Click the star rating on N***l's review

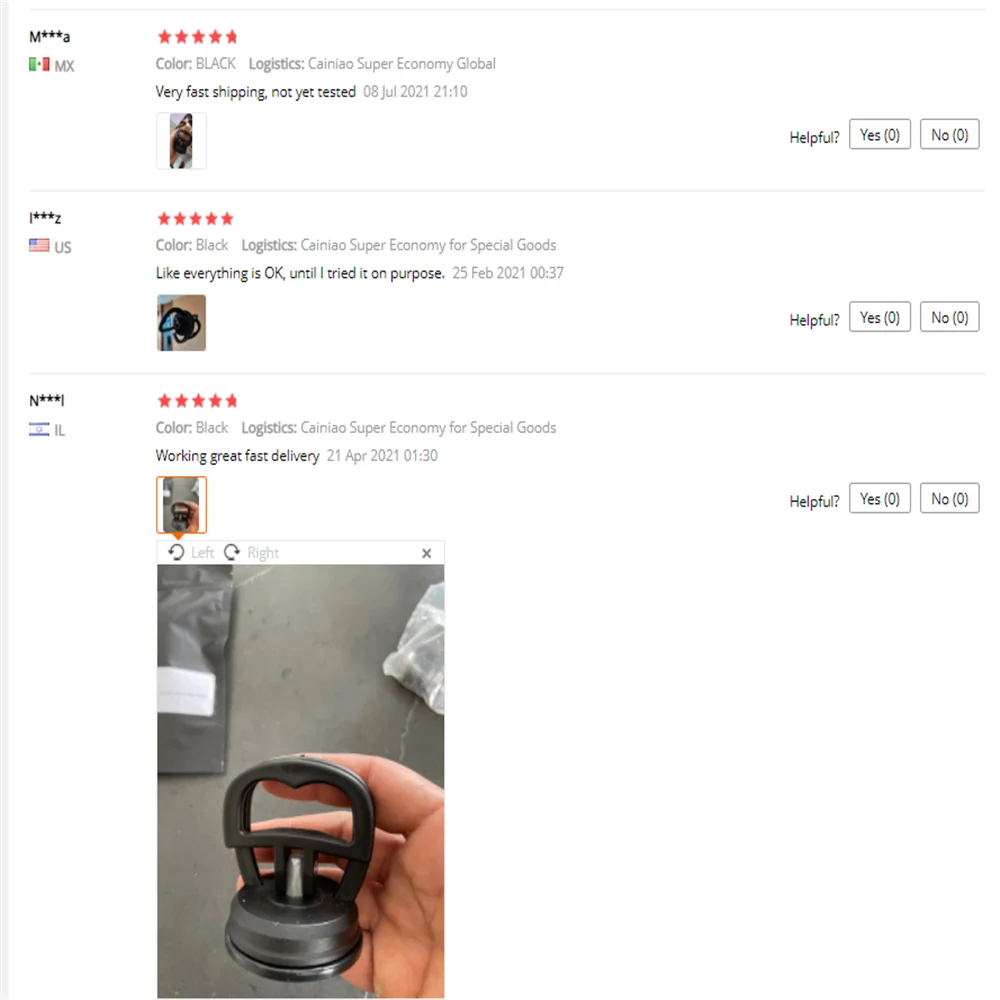tap(197, 401)
